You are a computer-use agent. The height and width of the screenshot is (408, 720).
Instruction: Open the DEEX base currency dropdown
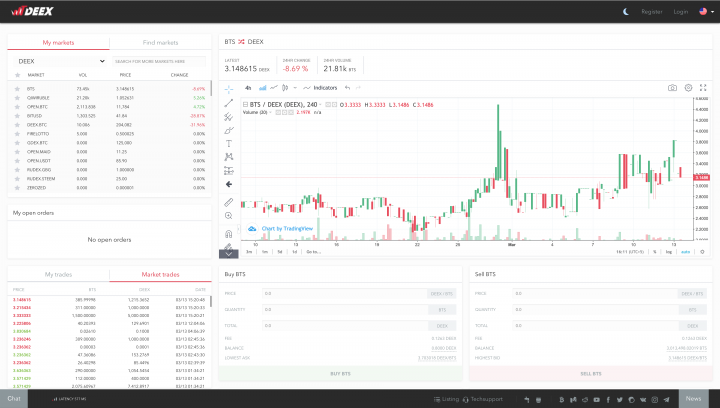point(61,61)
